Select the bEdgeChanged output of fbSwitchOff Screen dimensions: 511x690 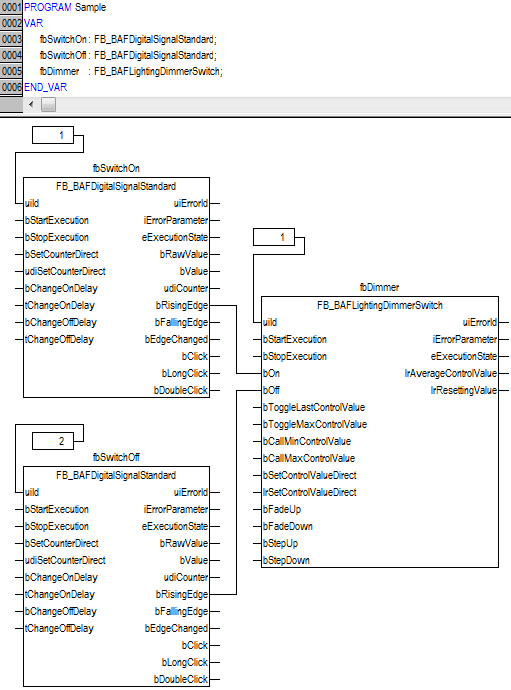pyautogui.click(x=176, y=628)
